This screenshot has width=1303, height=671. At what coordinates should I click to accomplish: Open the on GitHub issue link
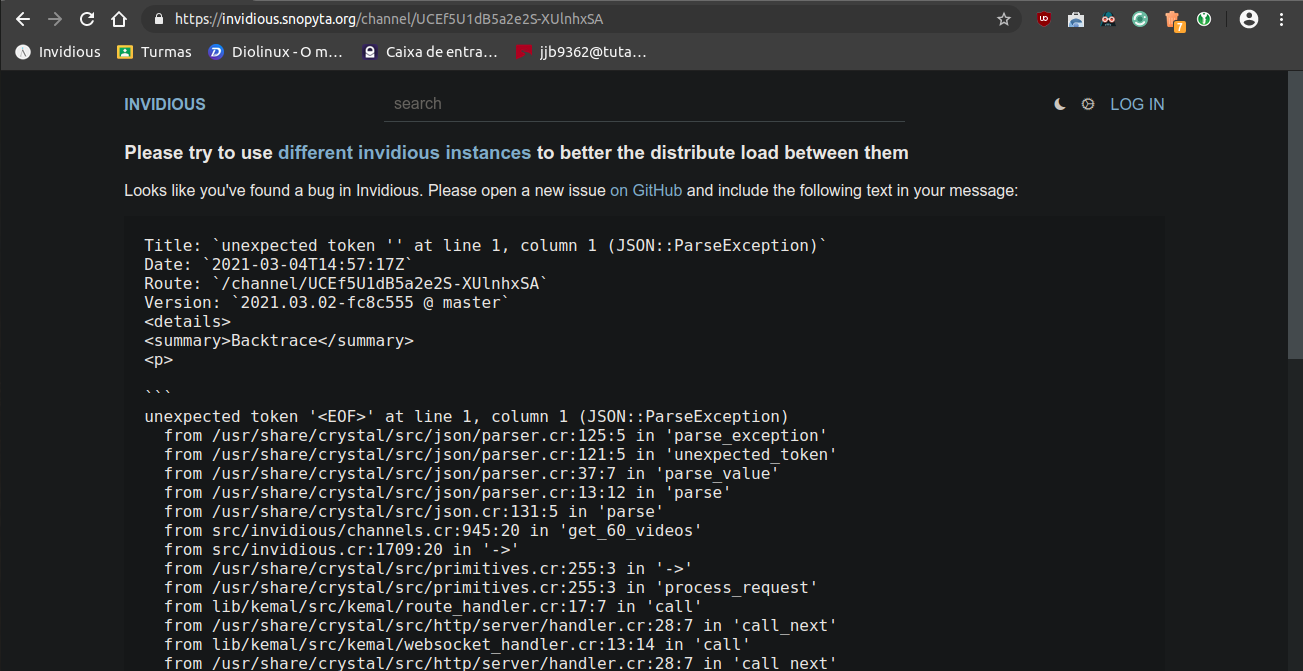646,190
